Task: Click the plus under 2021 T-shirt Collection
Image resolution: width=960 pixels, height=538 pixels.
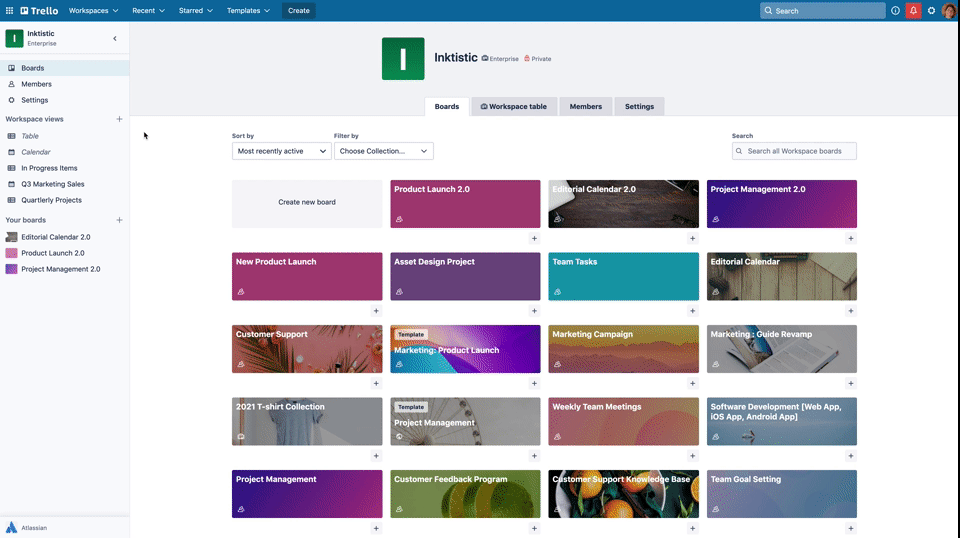Action: pyautogui.click(x=376, y=456)
